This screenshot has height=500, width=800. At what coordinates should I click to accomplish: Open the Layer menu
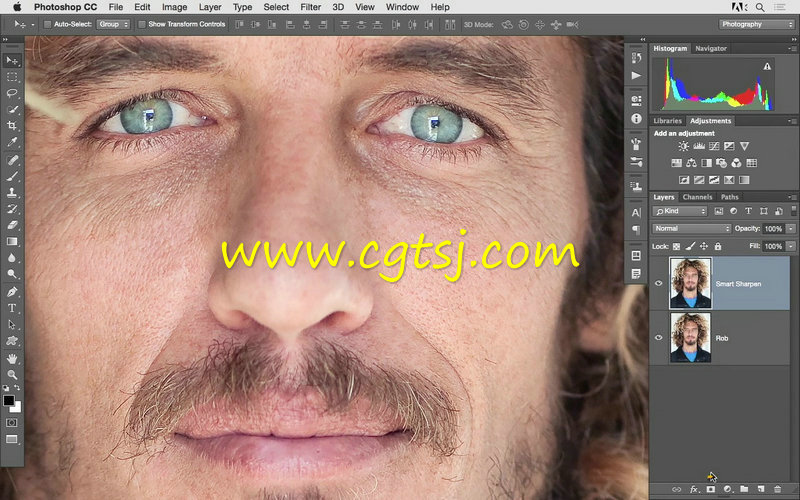pyautogui.click(x=210, y=7)
